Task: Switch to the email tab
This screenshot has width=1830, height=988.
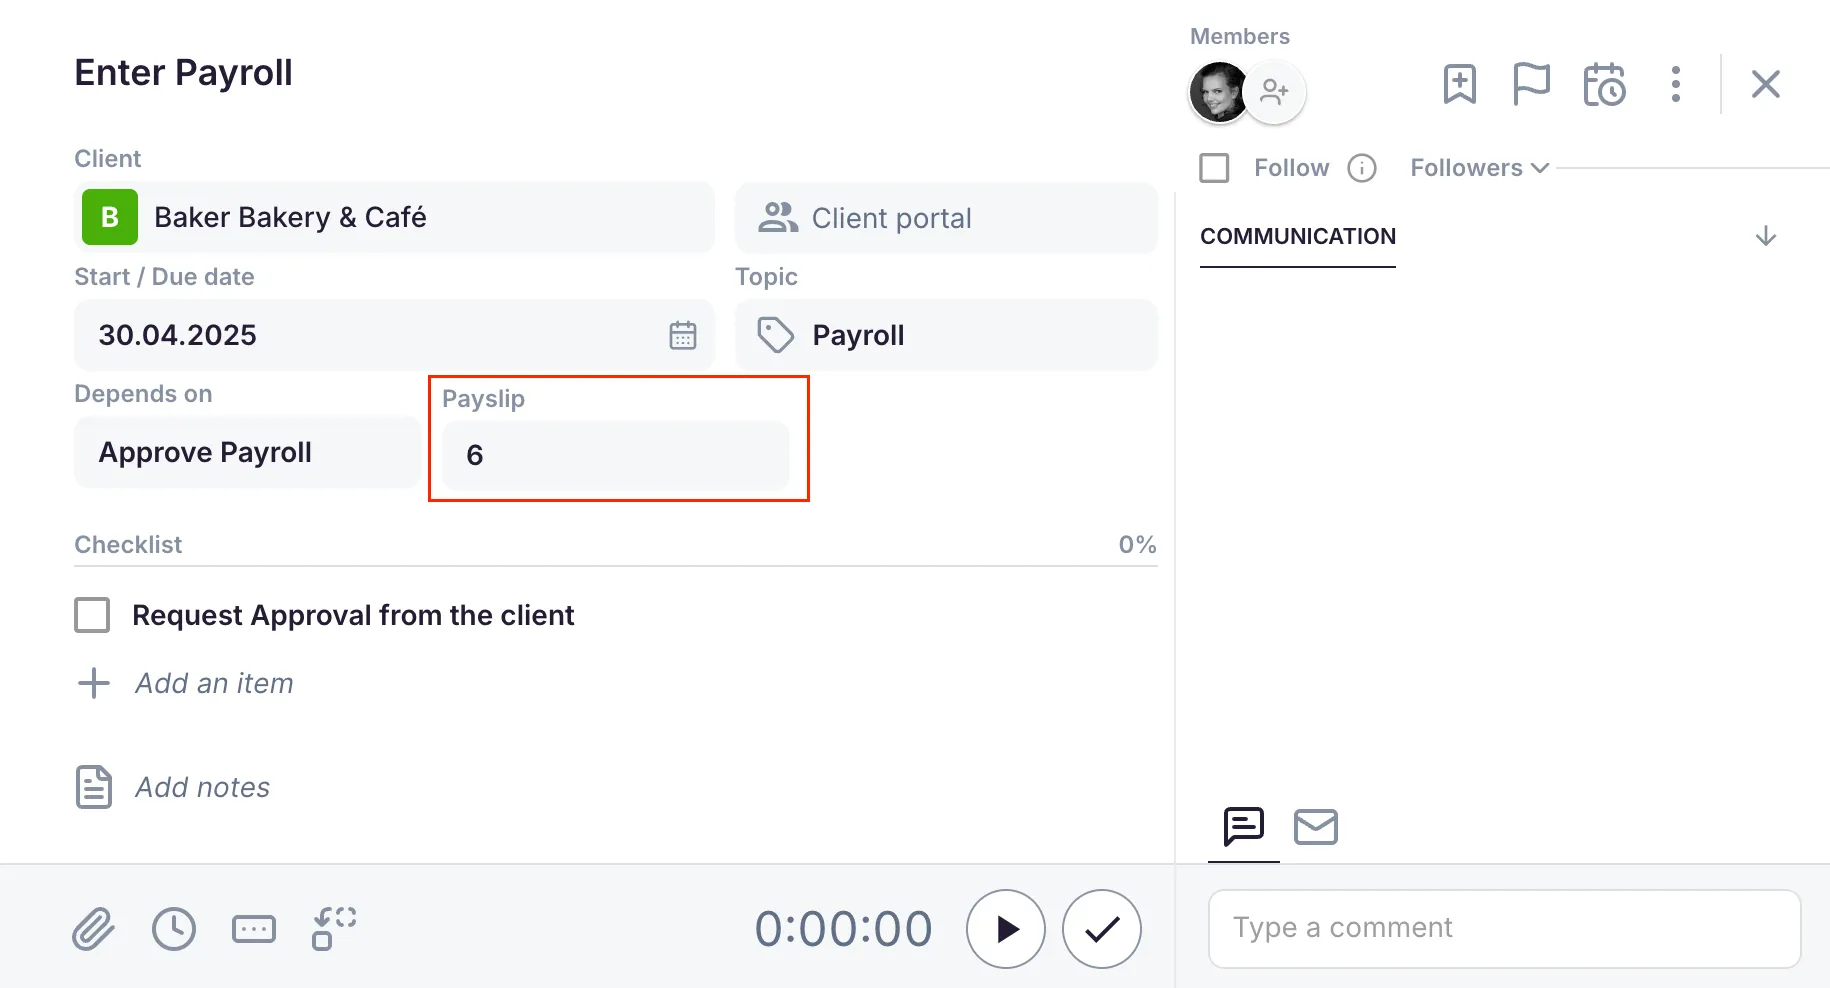Action: (1315, 827)
